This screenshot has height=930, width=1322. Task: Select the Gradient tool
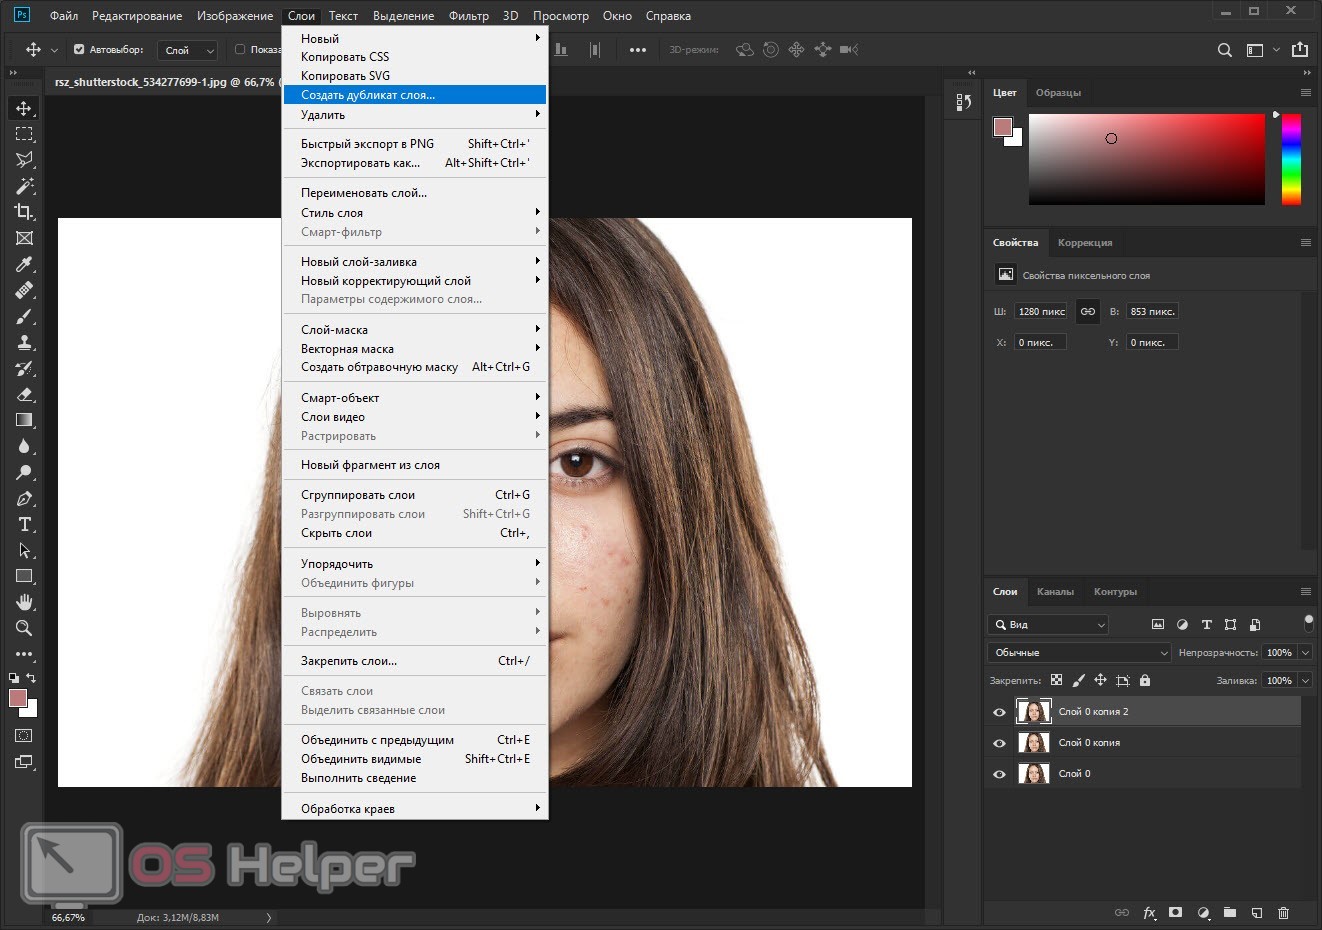coord(24,420)
